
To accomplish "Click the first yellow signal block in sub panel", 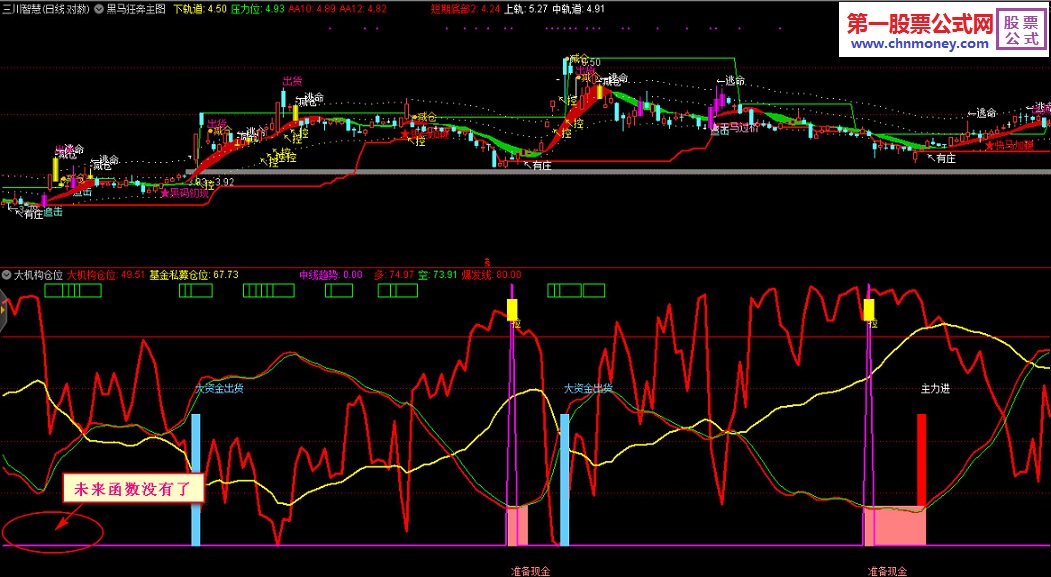I will (513, 310).
